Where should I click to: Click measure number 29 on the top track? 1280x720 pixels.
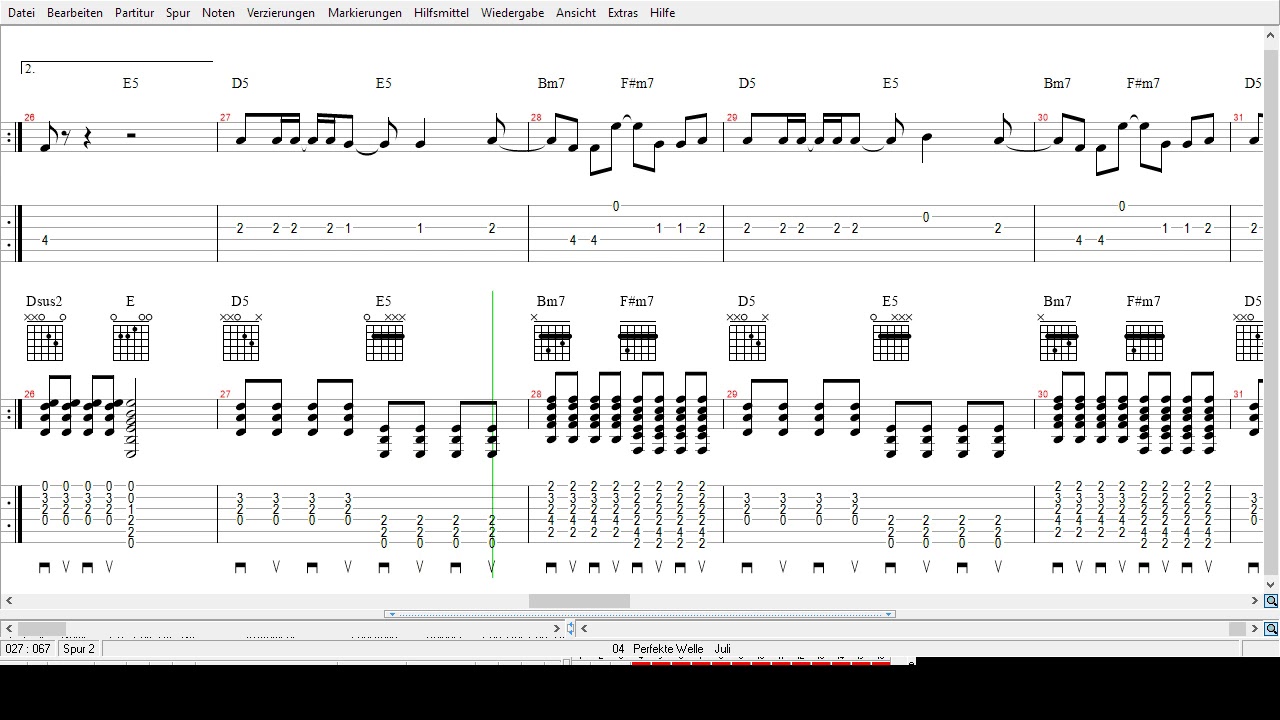[732, 118]
